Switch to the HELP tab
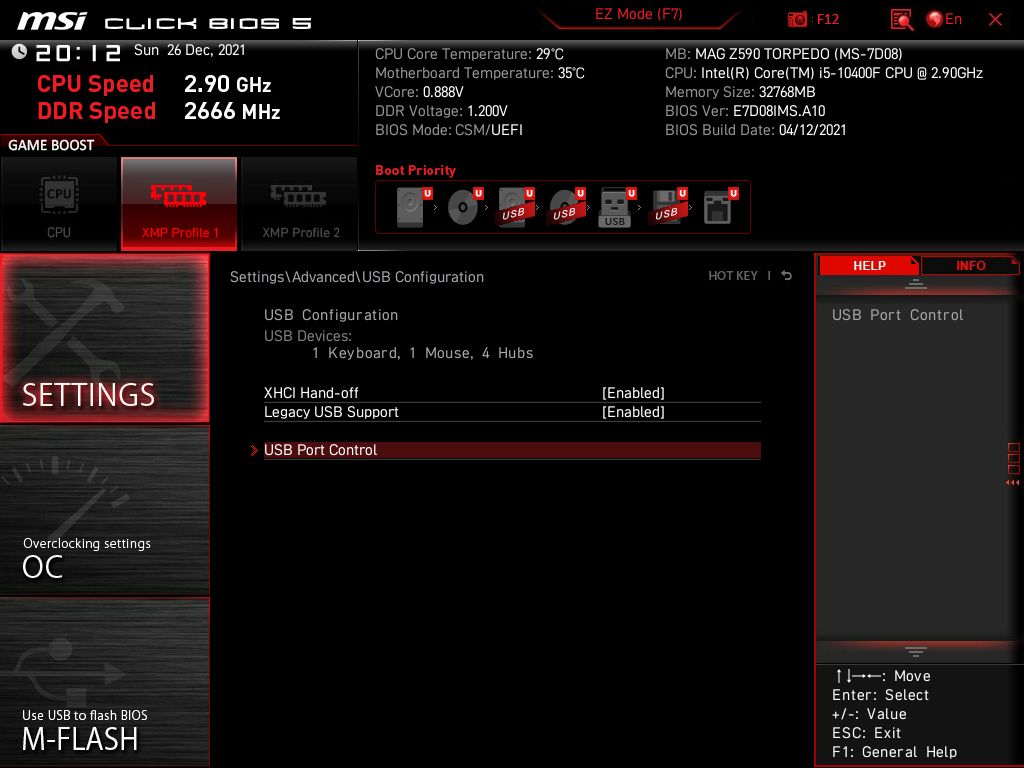The height and width of the screenshot is (768, 1024). click(x=868, y=265)
